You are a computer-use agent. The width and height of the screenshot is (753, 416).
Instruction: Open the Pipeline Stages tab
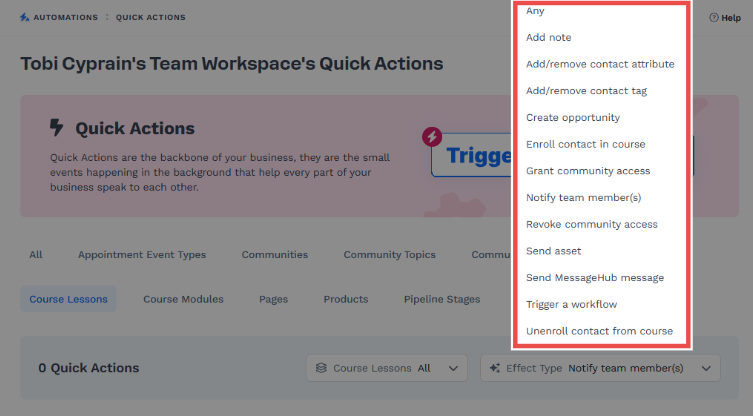[442, 299]
